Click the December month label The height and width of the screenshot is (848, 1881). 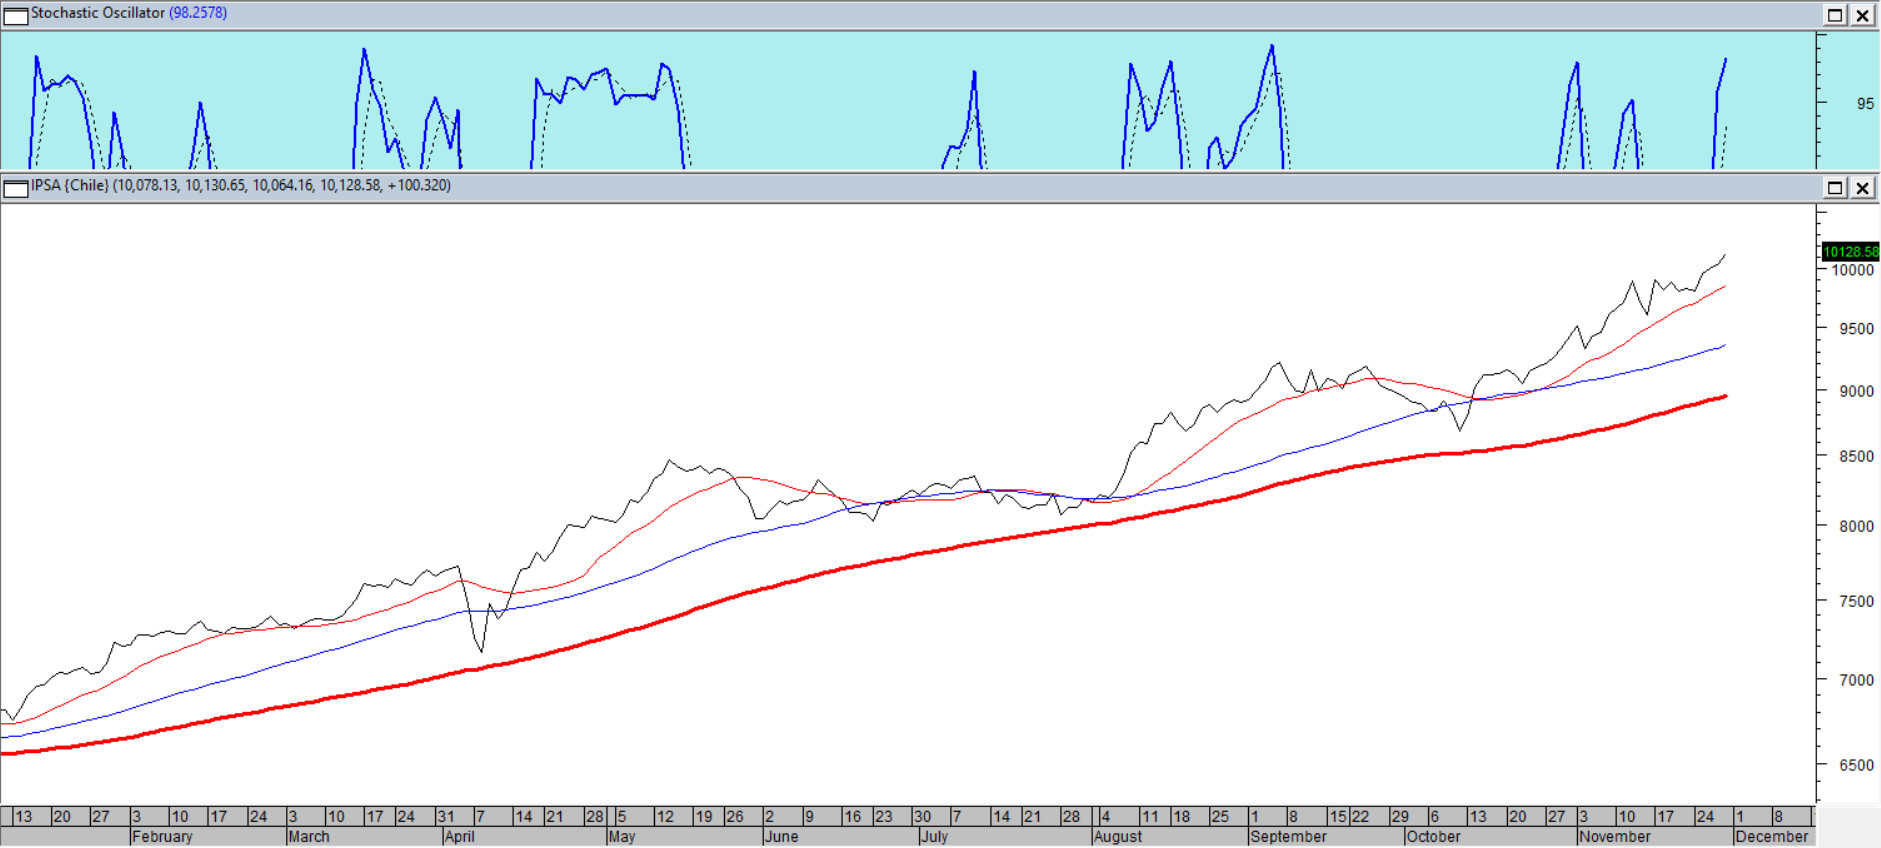point(1771,837)
